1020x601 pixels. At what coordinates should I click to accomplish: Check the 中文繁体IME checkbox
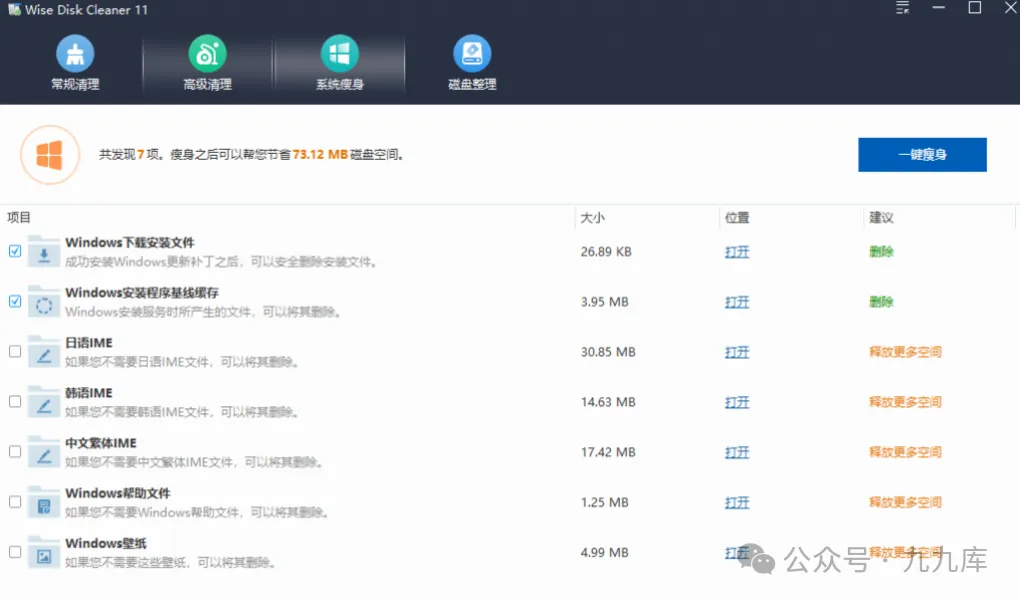click(x=15, y=451)
